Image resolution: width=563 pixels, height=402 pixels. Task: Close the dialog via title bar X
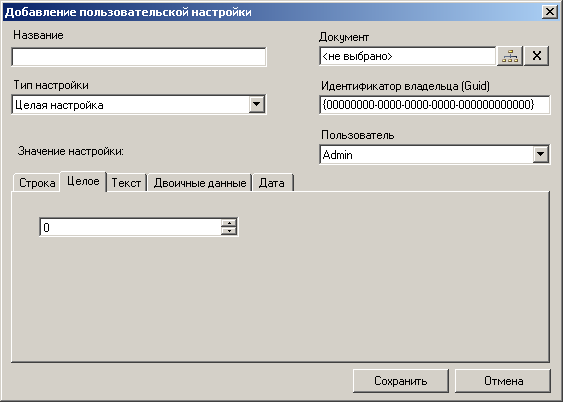coord(550,12)
